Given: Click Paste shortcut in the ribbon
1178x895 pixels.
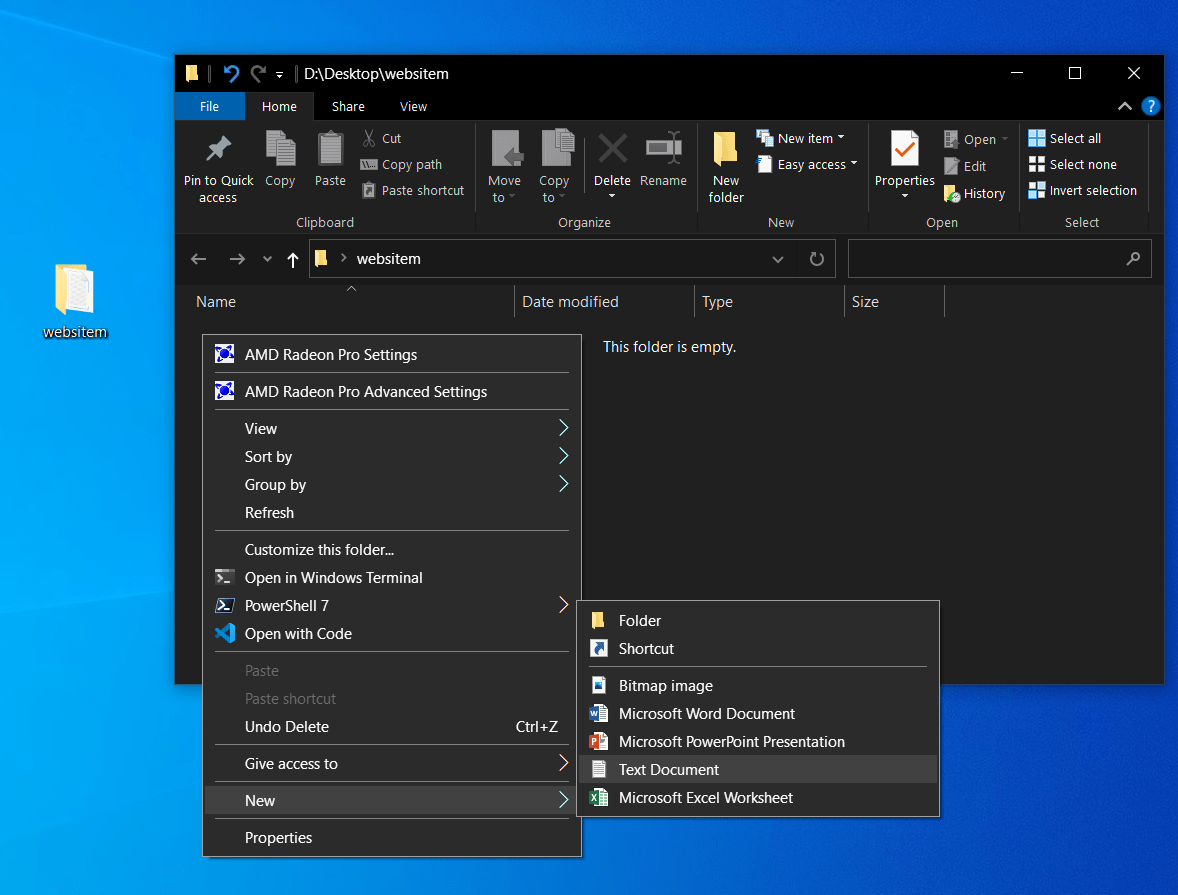Looking at the screenshot, I should pyautogui.click(x=412, y=191).
